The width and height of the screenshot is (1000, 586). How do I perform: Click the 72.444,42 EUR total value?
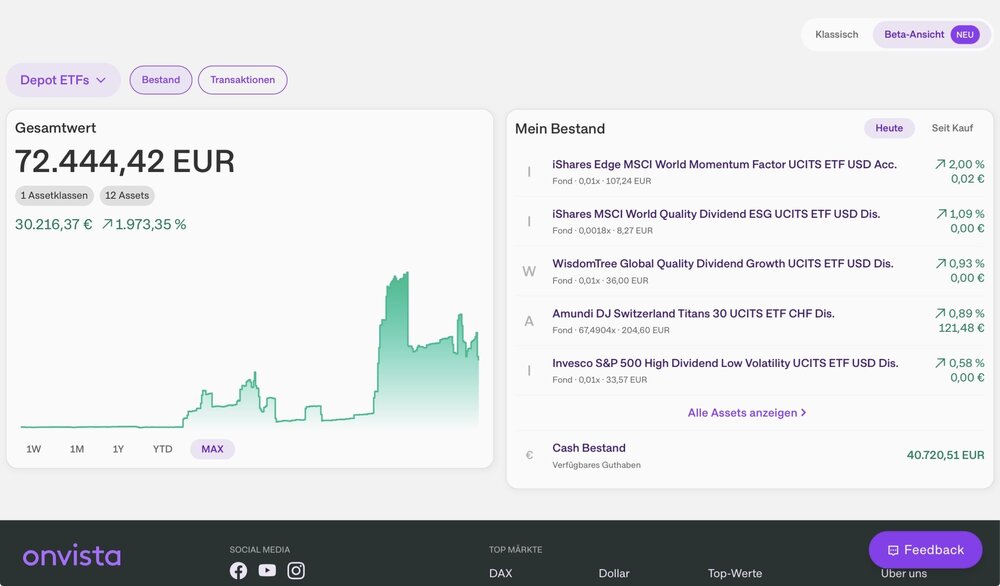point(125,161)
